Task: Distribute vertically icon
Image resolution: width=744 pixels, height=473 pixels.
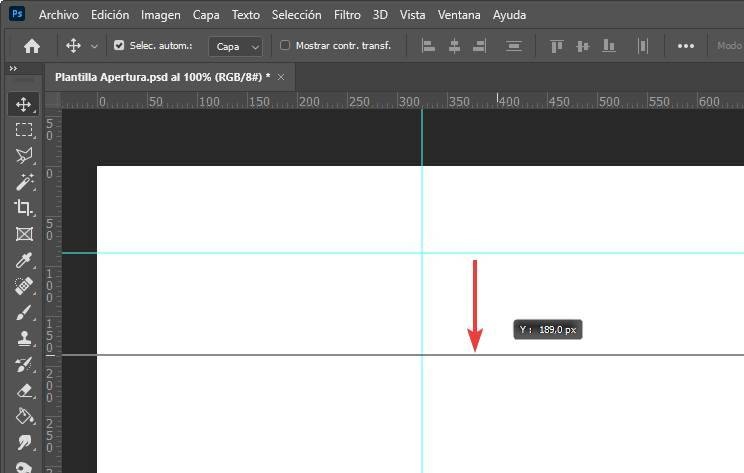Action: click(x=514, y=46)
